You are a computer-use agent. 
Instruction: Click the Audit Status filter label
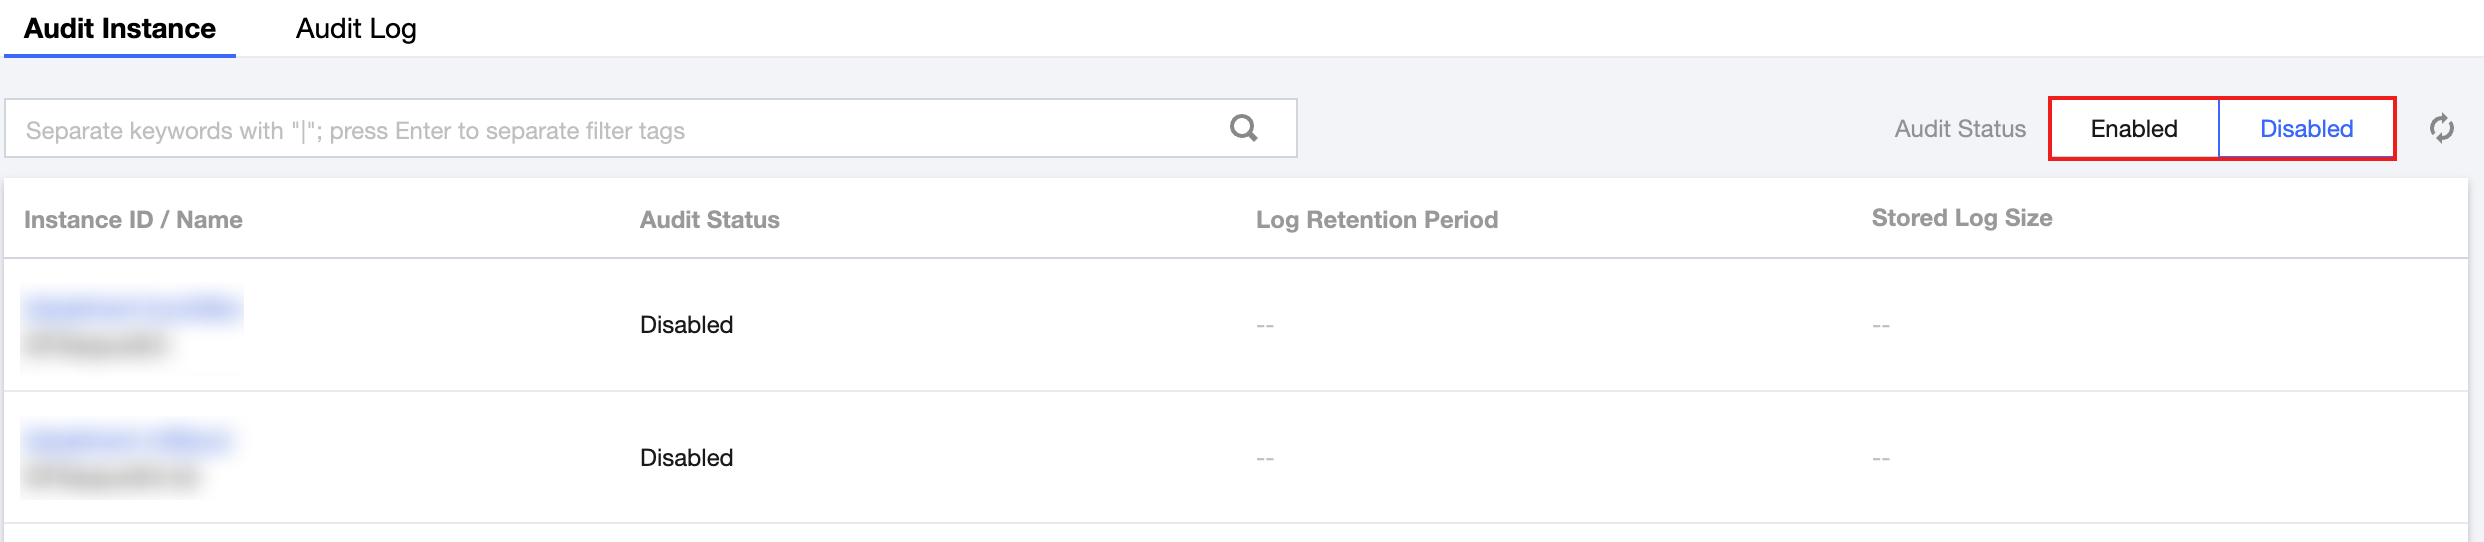pos(1960,129)
